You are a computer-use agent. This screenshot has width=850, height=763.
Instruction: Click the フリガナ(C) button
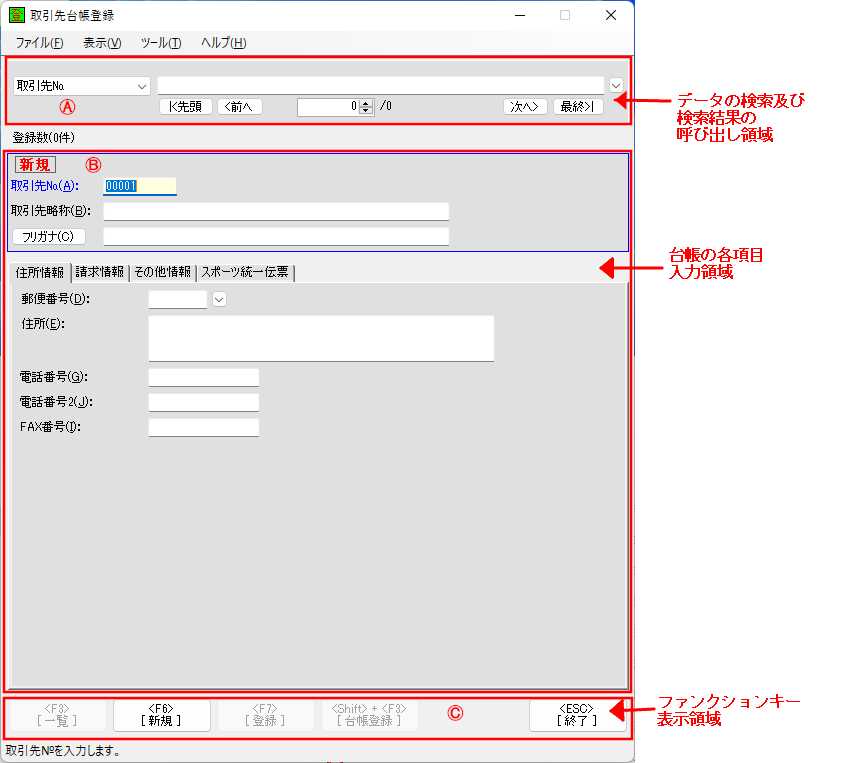click(49, 237)
